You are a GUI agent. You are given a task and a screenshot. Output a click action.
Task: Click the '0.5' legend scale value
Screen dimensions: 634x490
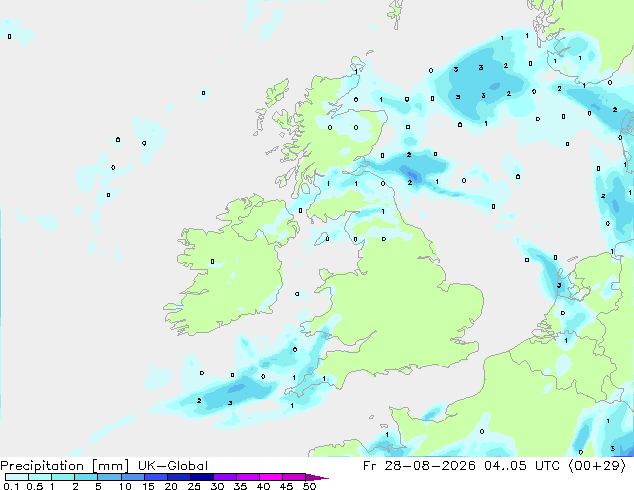point(35,486)
